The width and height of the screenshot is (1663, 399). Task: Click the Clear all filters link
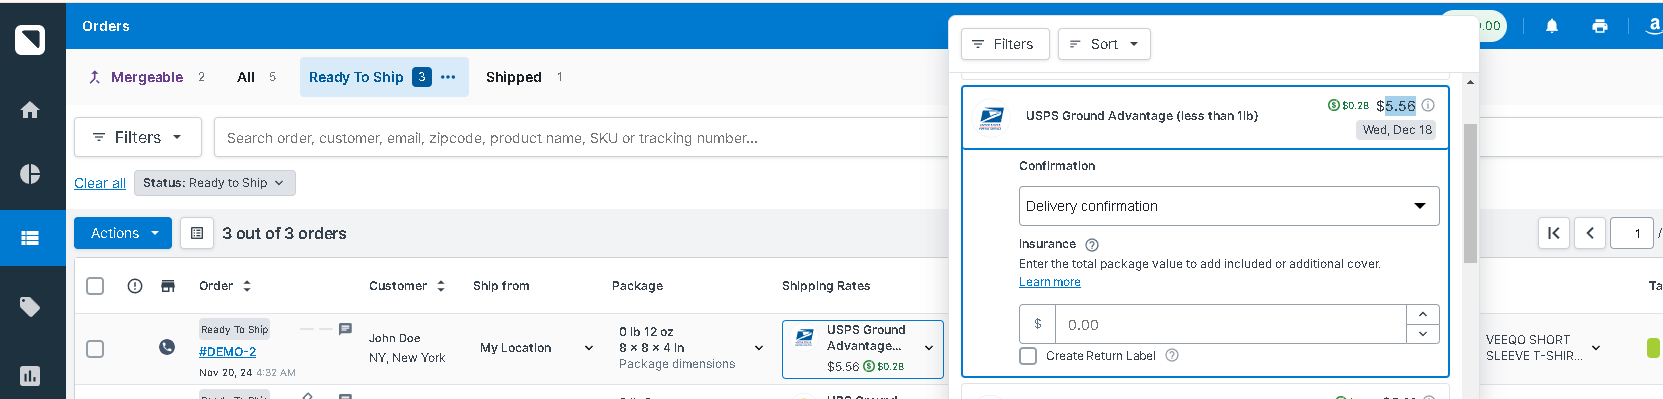[100, 183]
